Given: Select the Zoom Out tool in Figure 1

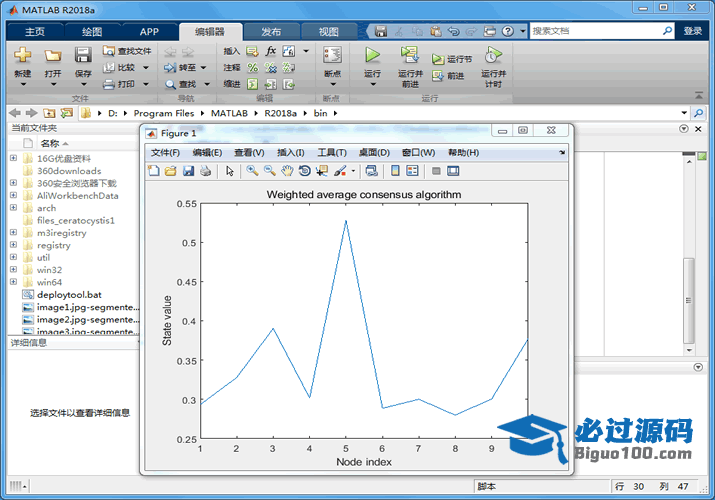Looking at the screenshot, I should (270, 171).
